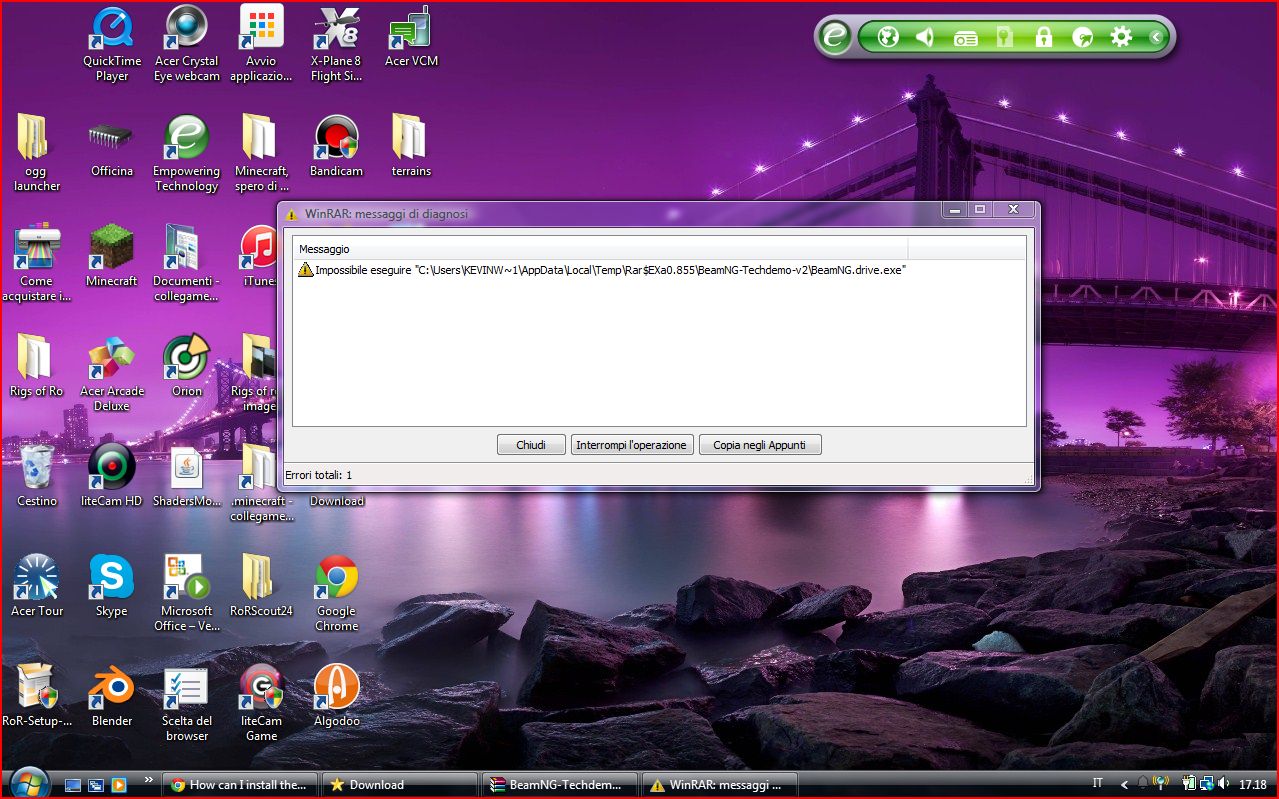Select the terrains folder
Screen dimensions: 1279x799
point(411,146)
